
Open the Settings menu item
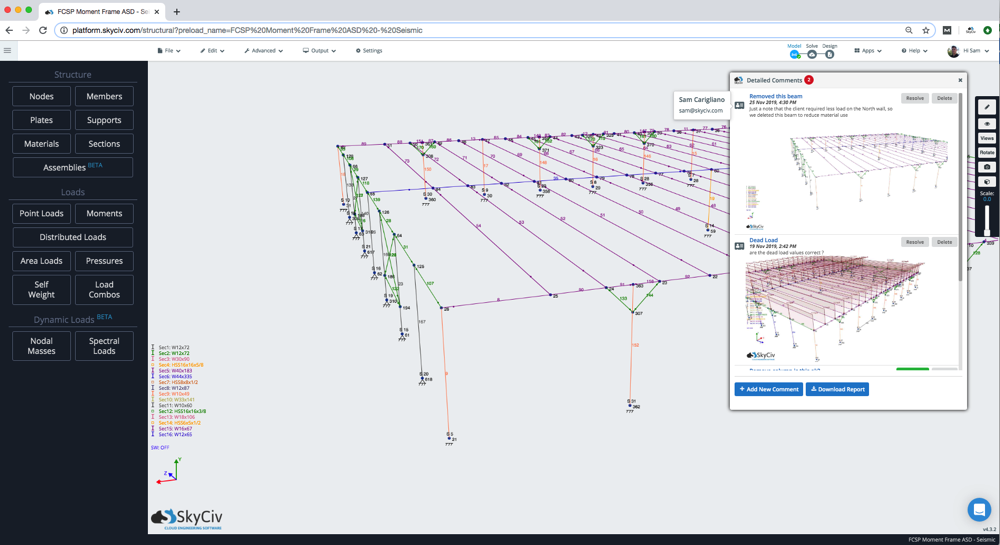coord(369,50)
